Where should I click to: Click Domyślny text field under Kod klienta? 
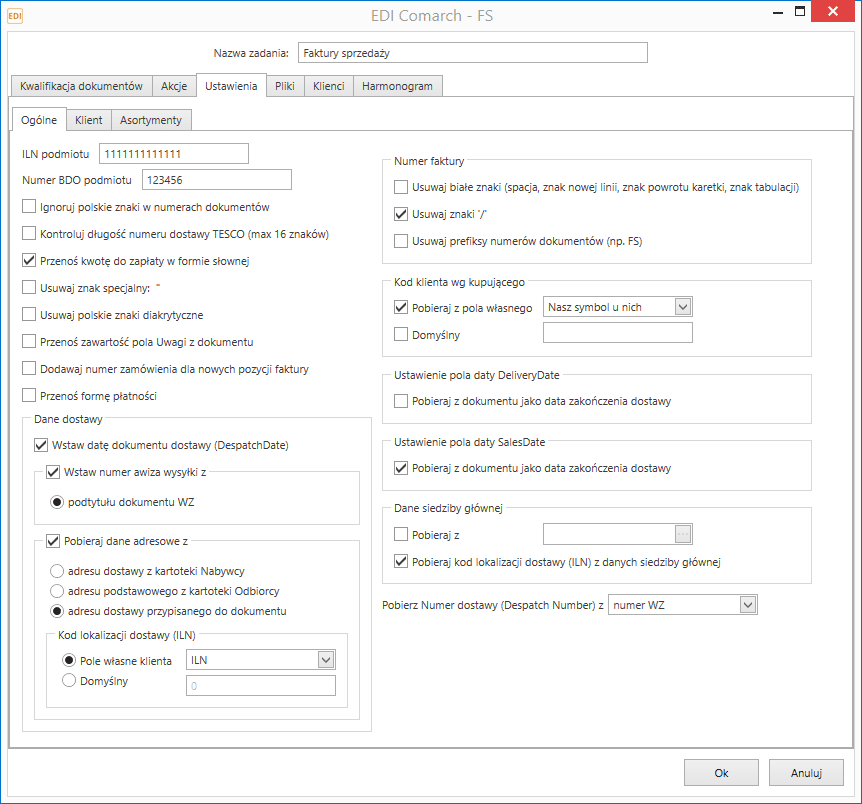pos(618,333)
